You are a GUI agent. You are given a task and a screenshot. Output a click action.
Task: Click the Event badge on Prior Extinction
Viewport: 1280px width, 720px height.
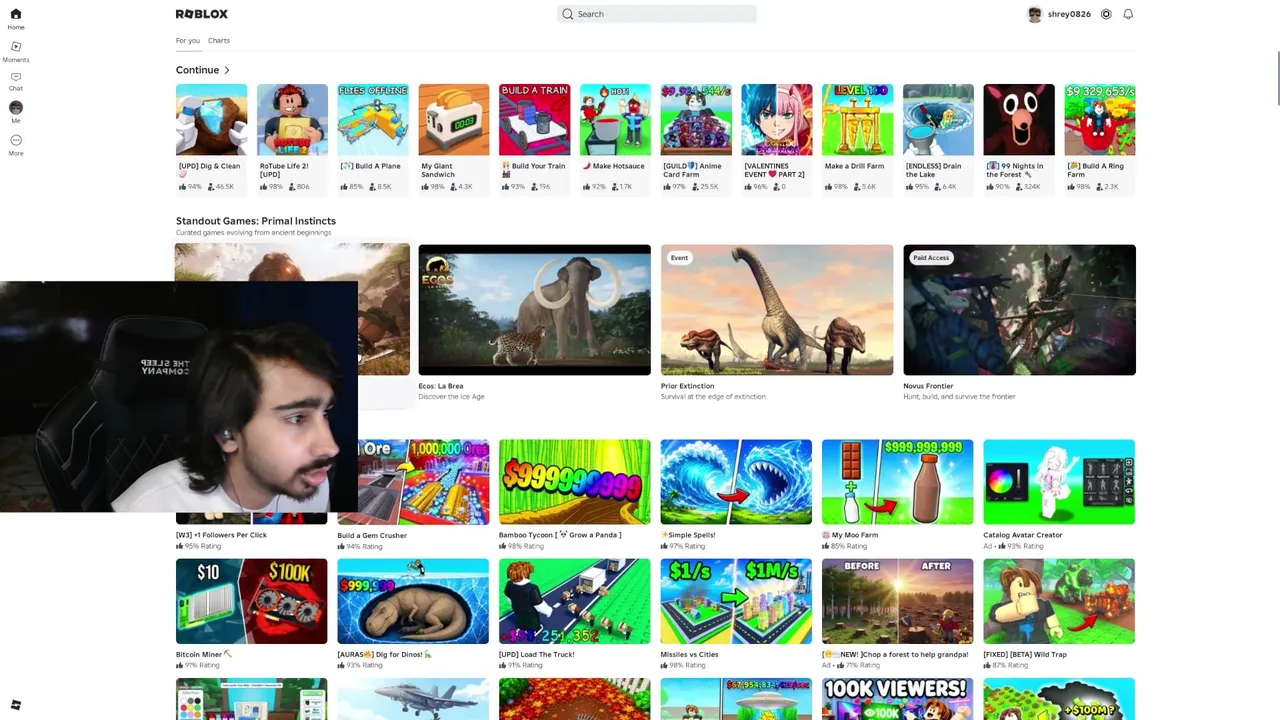click(679, 258)
